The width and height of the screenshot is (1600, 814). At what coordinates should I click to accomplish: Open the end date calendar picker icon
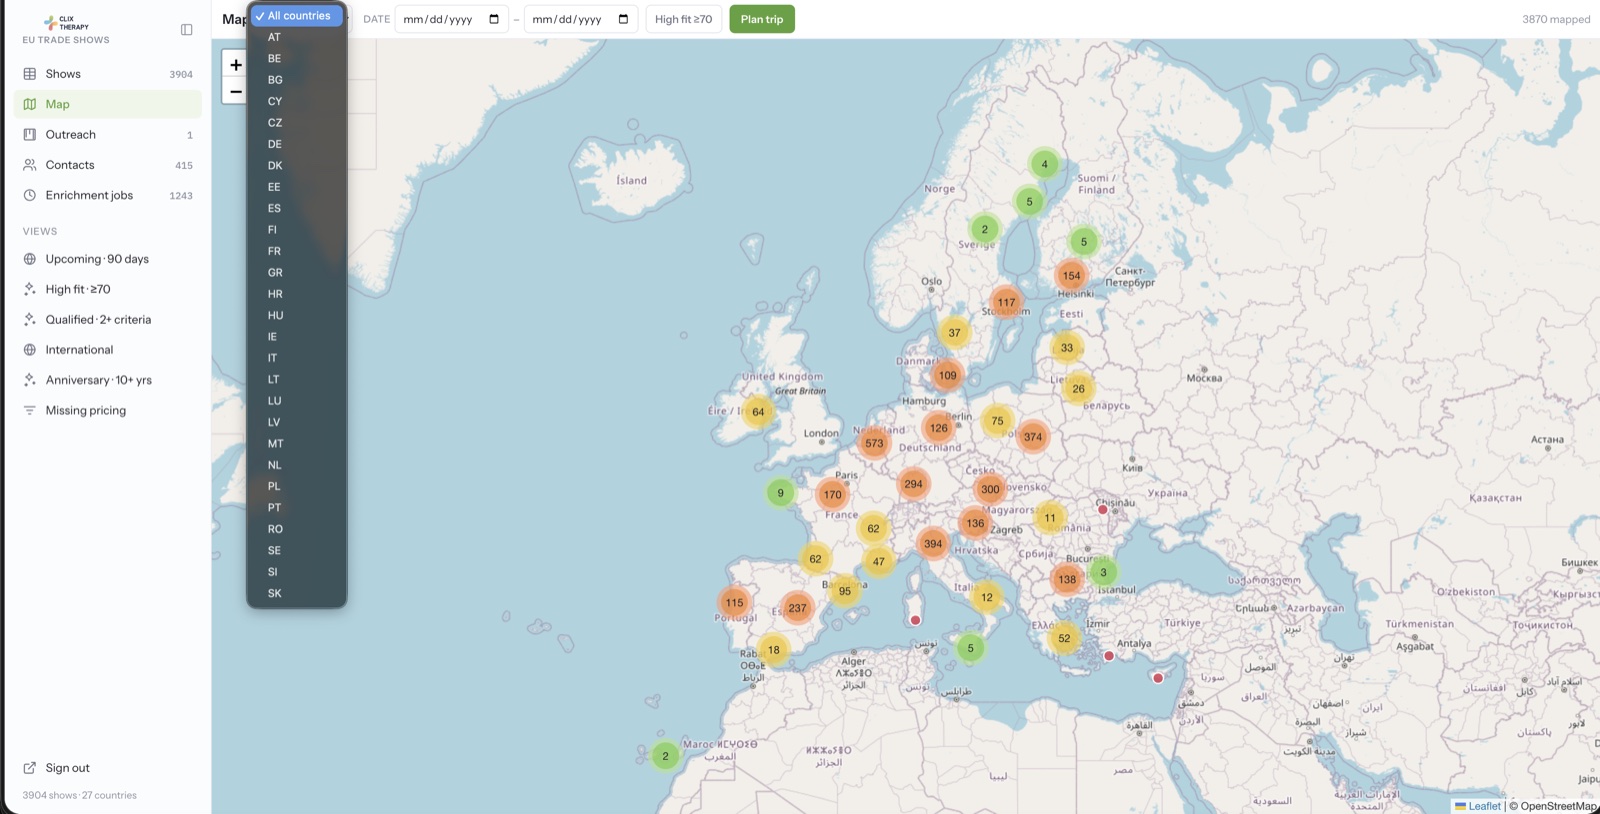click(623, 19)
